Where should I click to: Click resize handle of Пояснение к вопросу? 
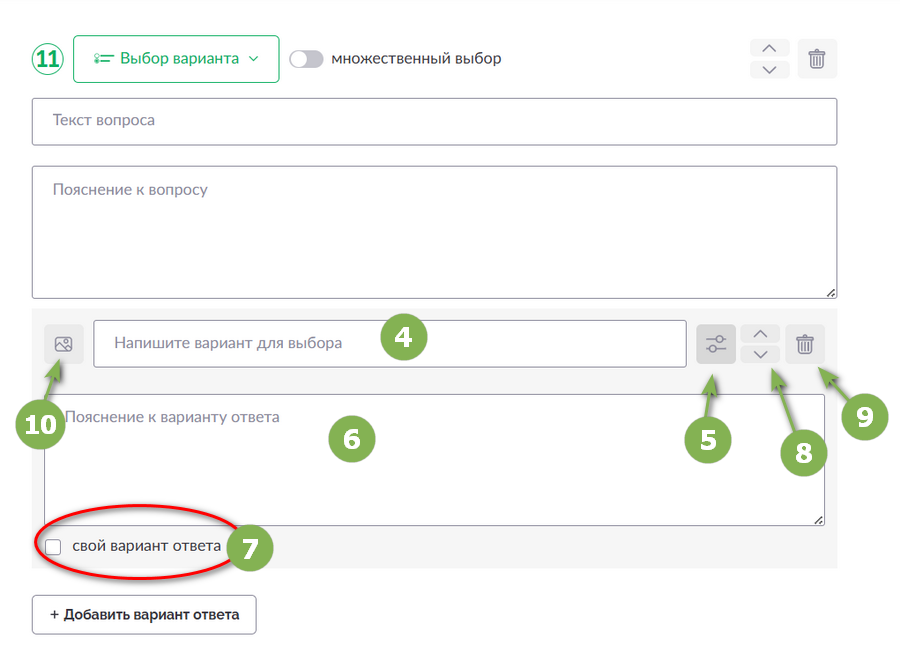click(831, 293)
